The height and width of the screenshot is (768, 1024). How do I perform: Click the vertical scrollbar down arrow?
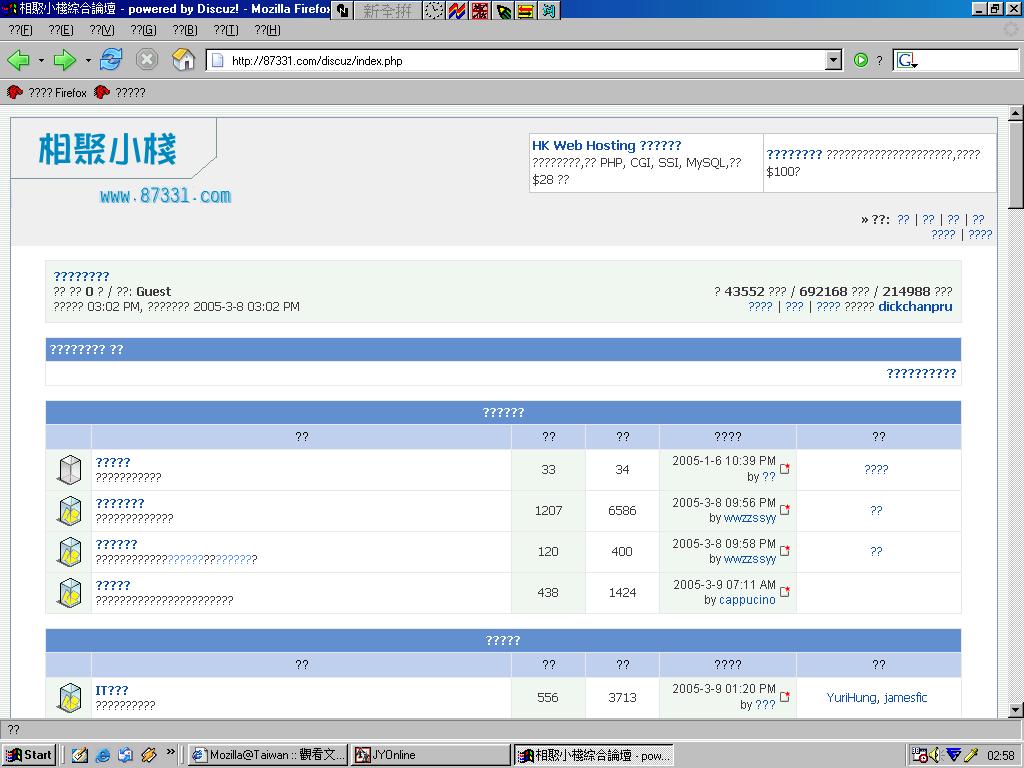tap(1015, 710)
